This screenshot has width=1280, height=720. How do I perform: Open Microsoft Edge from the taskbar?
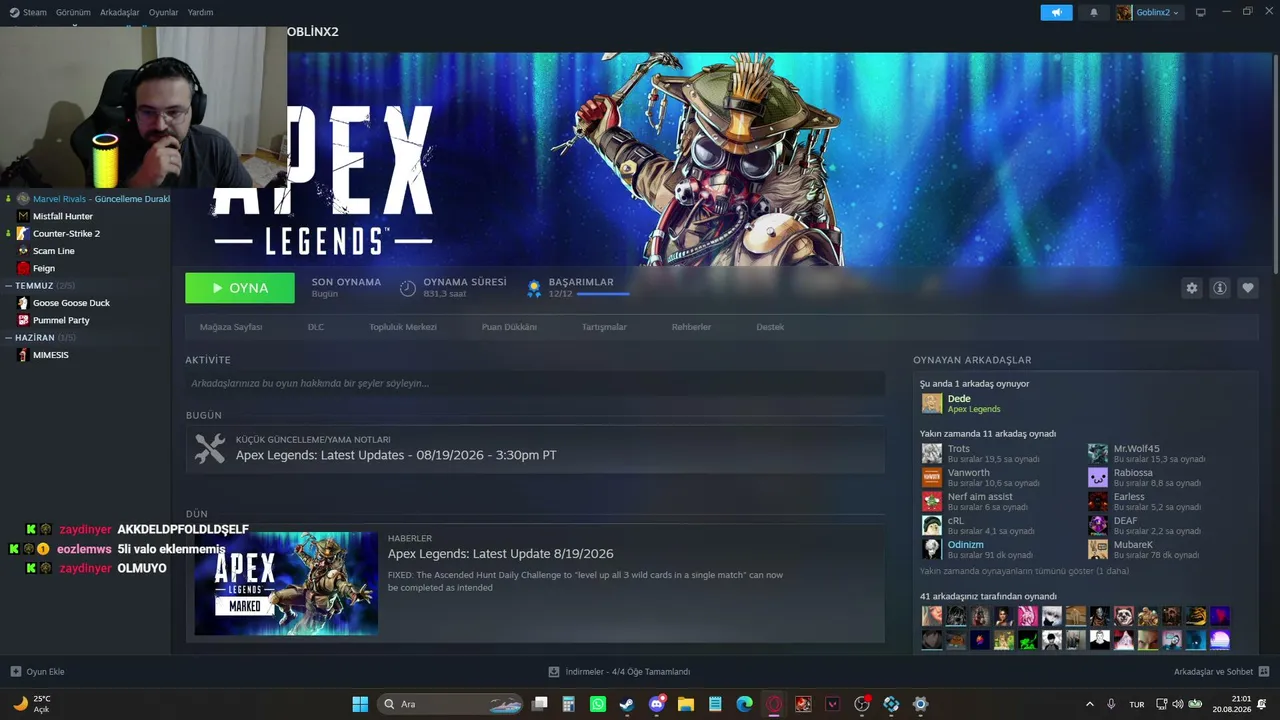coord(745,704)
